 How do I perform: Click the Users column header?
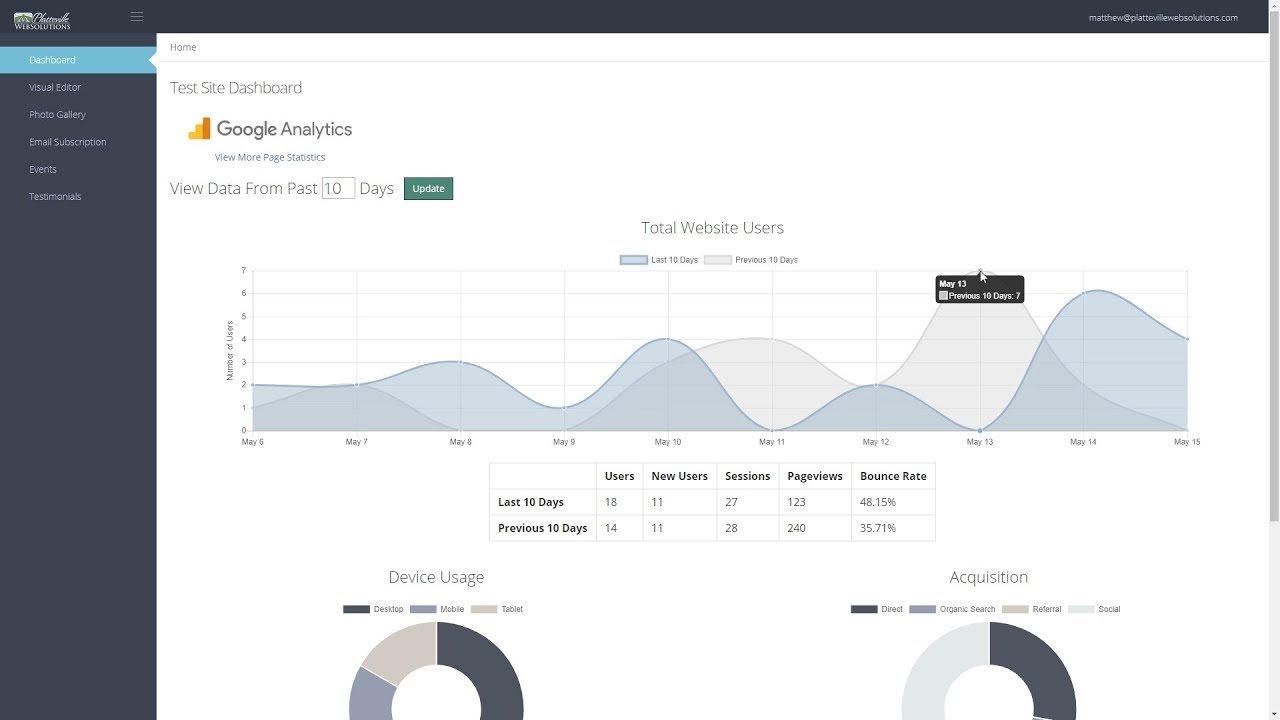619,476
